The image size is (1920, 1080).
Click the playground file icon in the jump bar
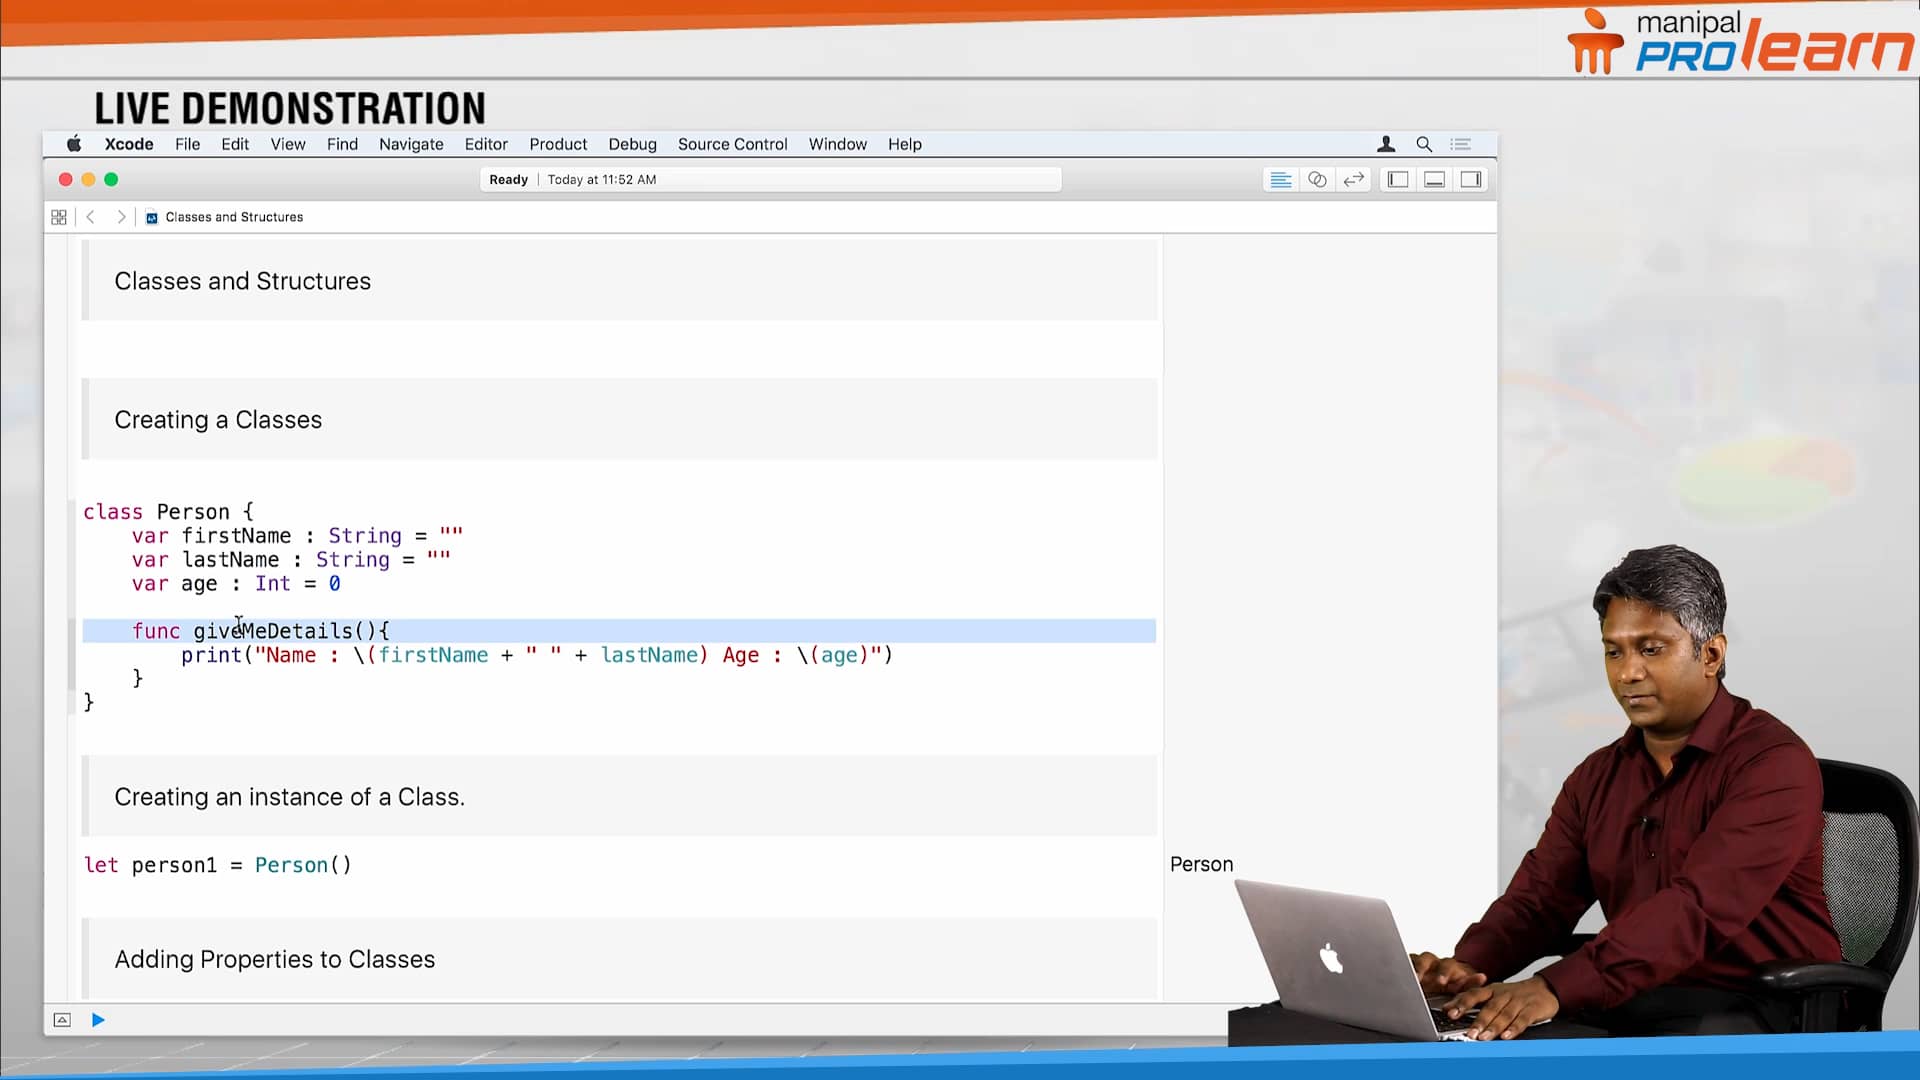tap(151, 217)
